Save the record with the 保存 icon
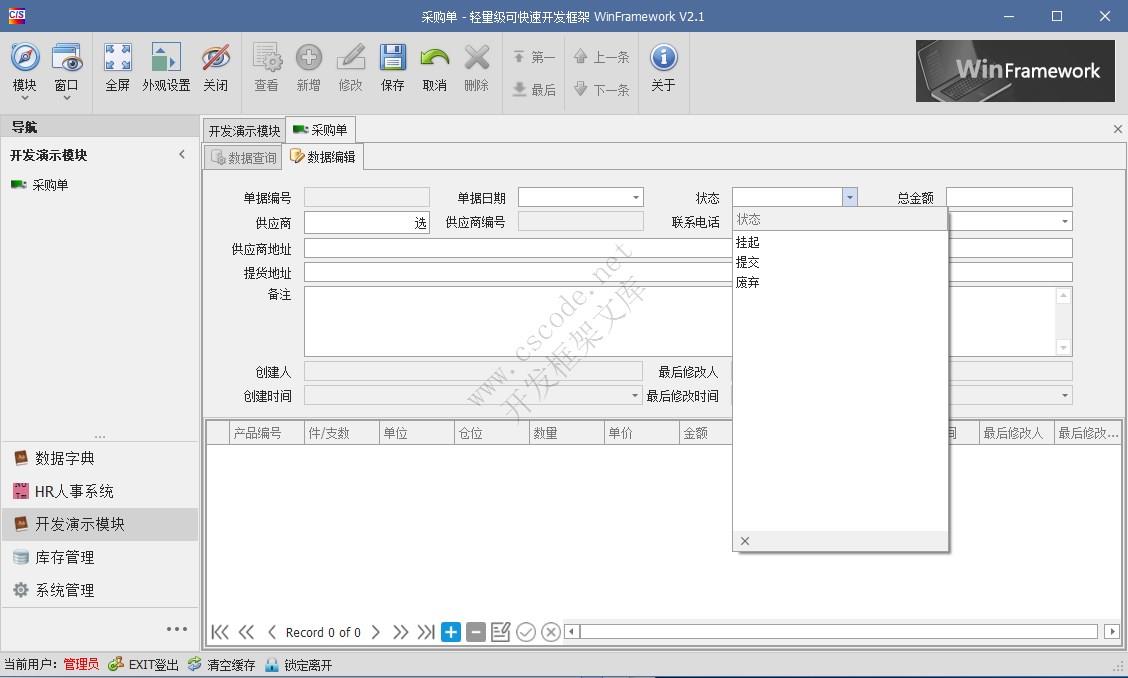The width and height of the screenshot is (1128, 678). 392,68
